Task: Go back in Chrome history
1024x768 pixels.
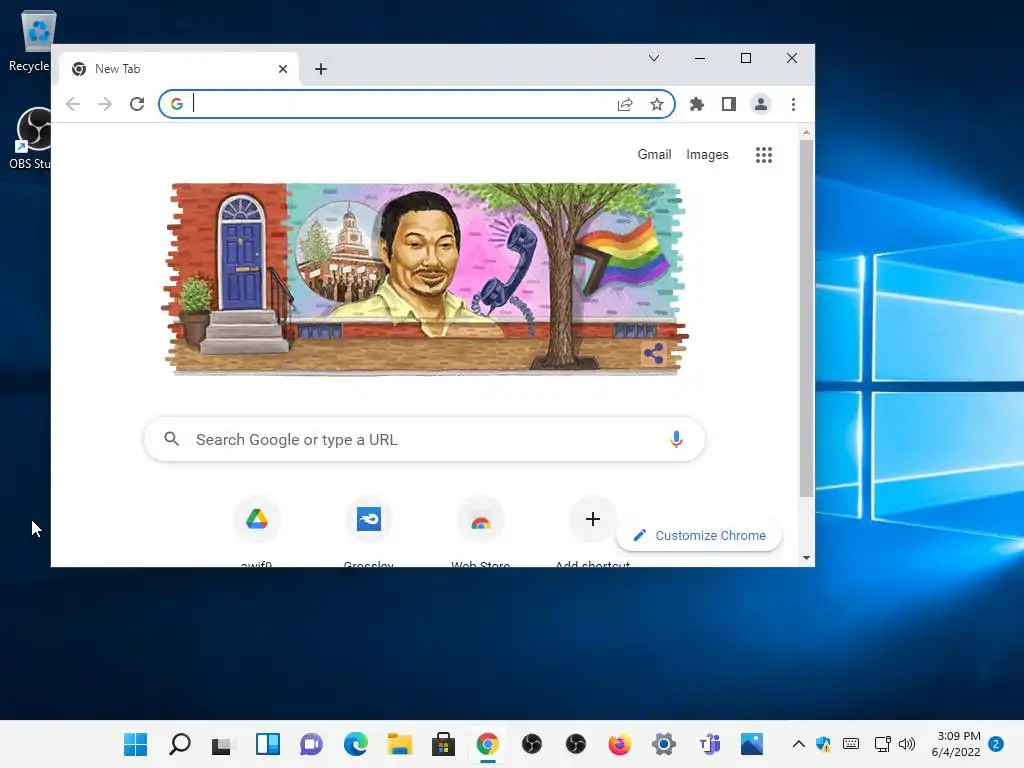Action: click(73, 104)
